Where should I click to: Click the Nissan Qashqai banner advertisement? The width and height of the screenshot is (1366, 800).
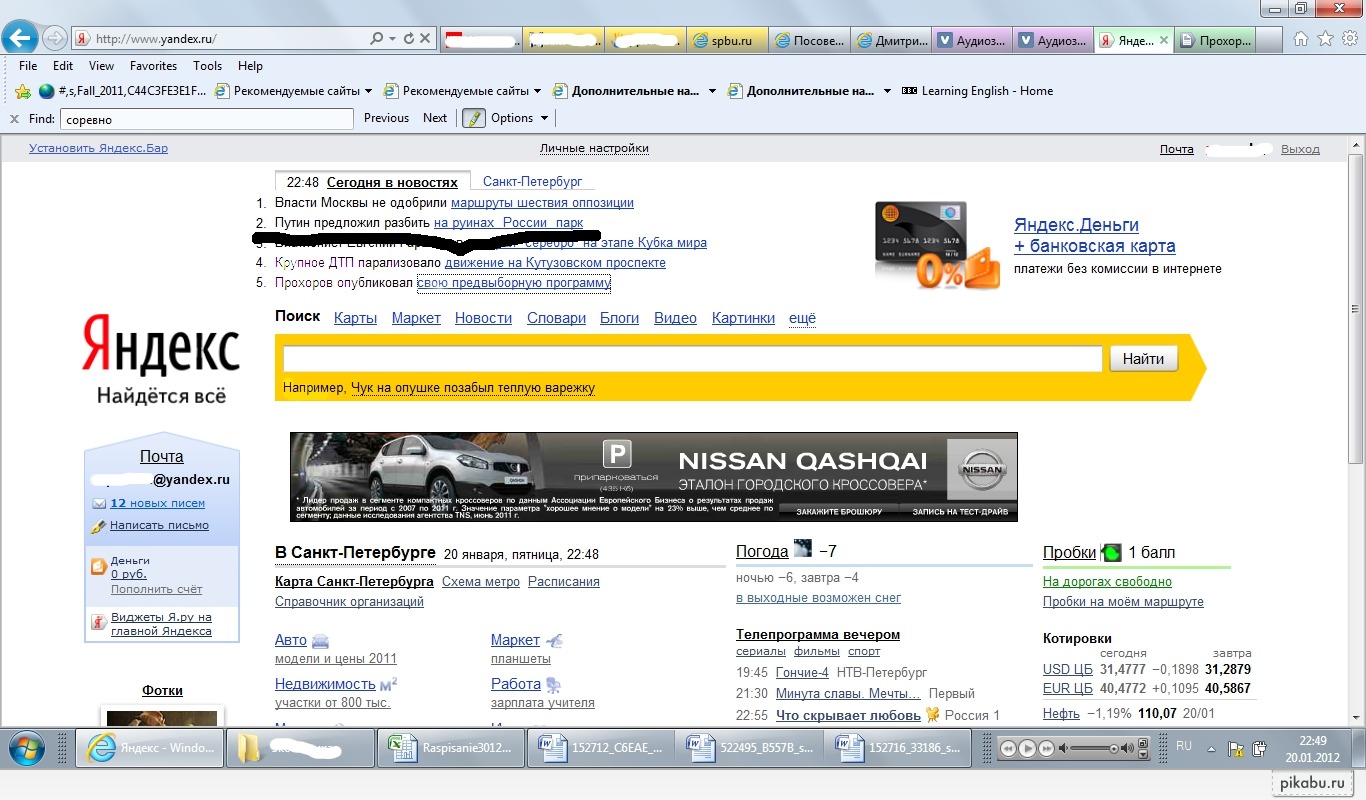pyautogui.click(x=654, y=477)
